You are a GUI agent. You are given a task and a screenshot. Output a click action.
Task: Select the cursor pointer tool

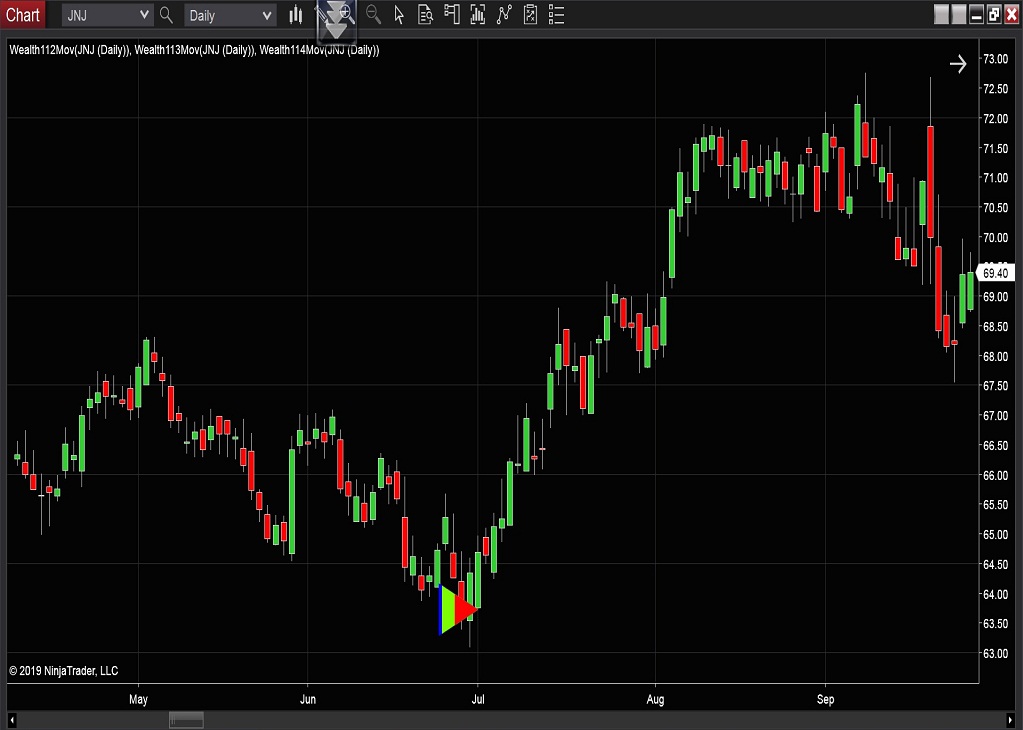click(x=399, y=15)
